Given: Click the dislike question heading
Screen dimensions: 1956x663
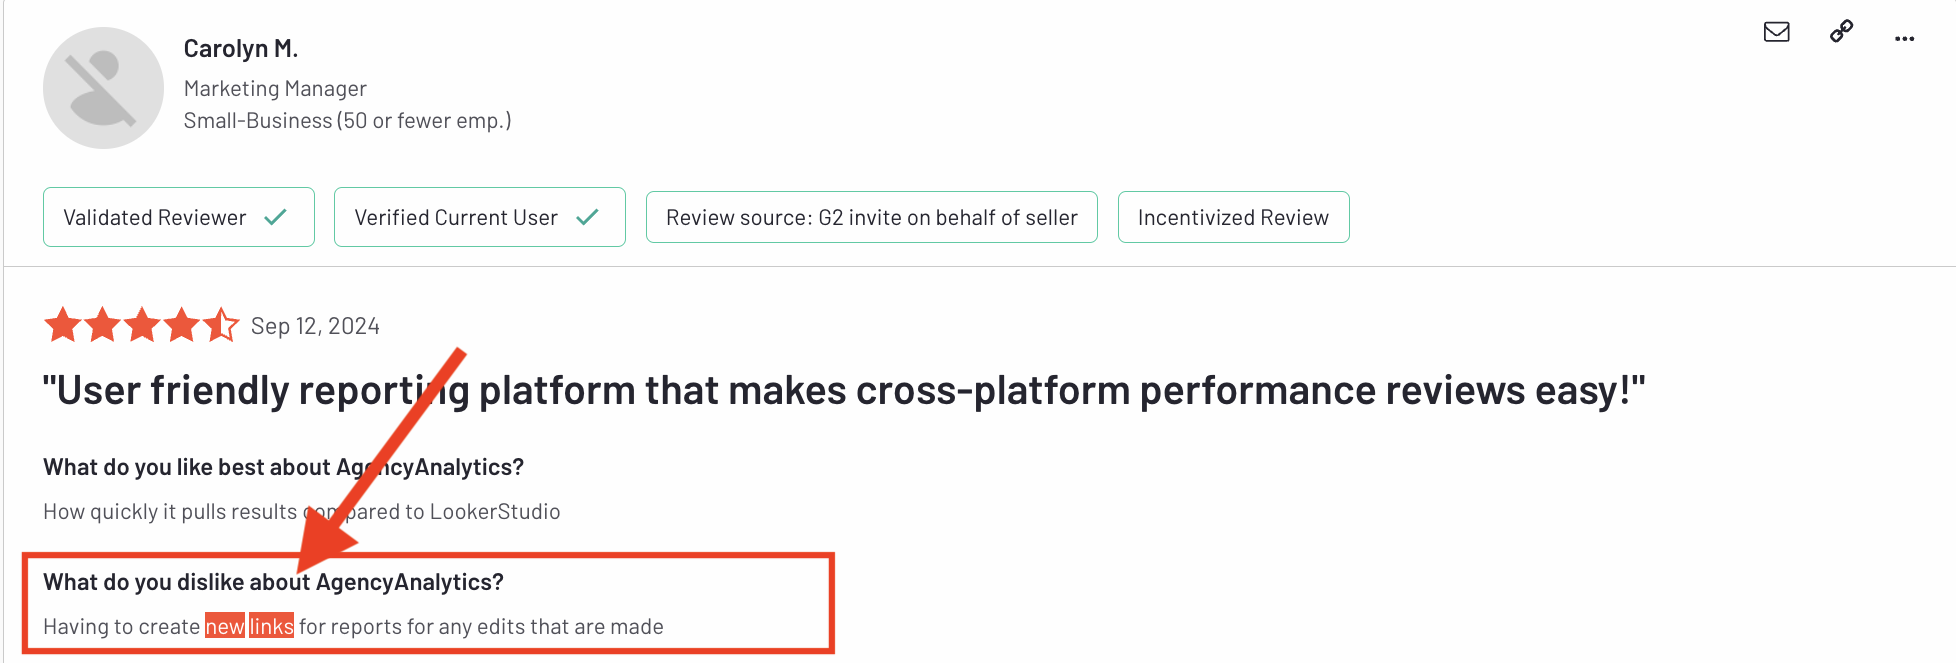Looking at the screenshot, I should point(273,582).
